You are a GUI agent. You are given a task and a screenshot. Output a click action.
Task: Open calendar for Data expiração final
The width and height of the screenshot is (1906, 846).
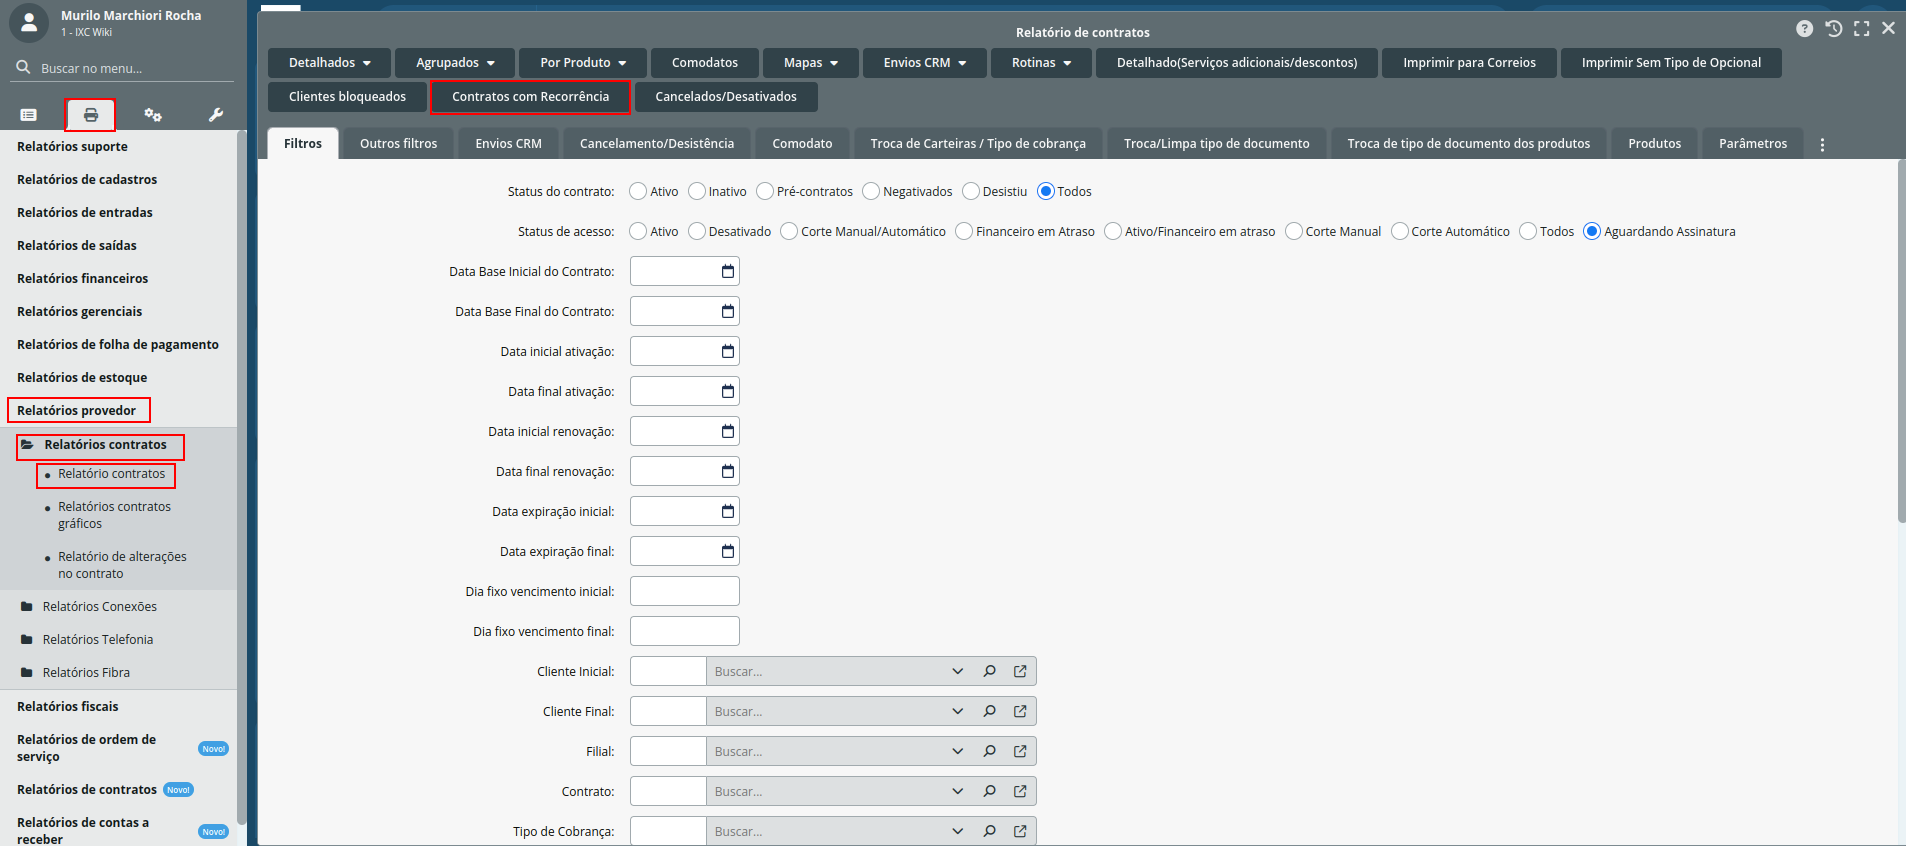tap(728, 551)
